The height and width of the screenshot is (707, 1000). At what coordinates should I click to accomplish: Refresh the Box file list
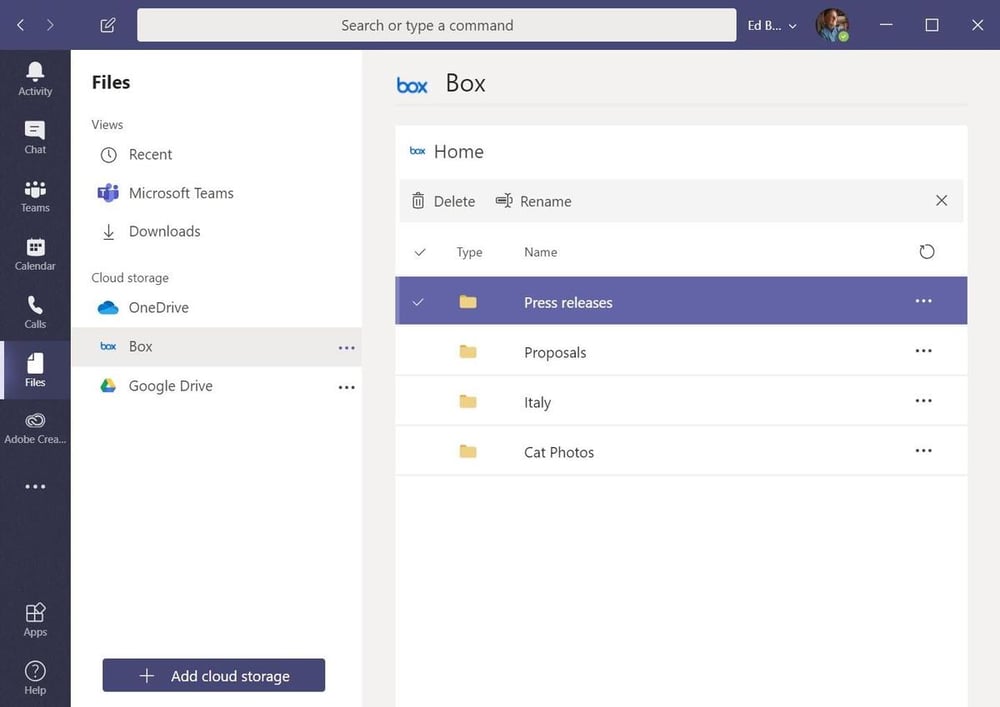[926, 252]
